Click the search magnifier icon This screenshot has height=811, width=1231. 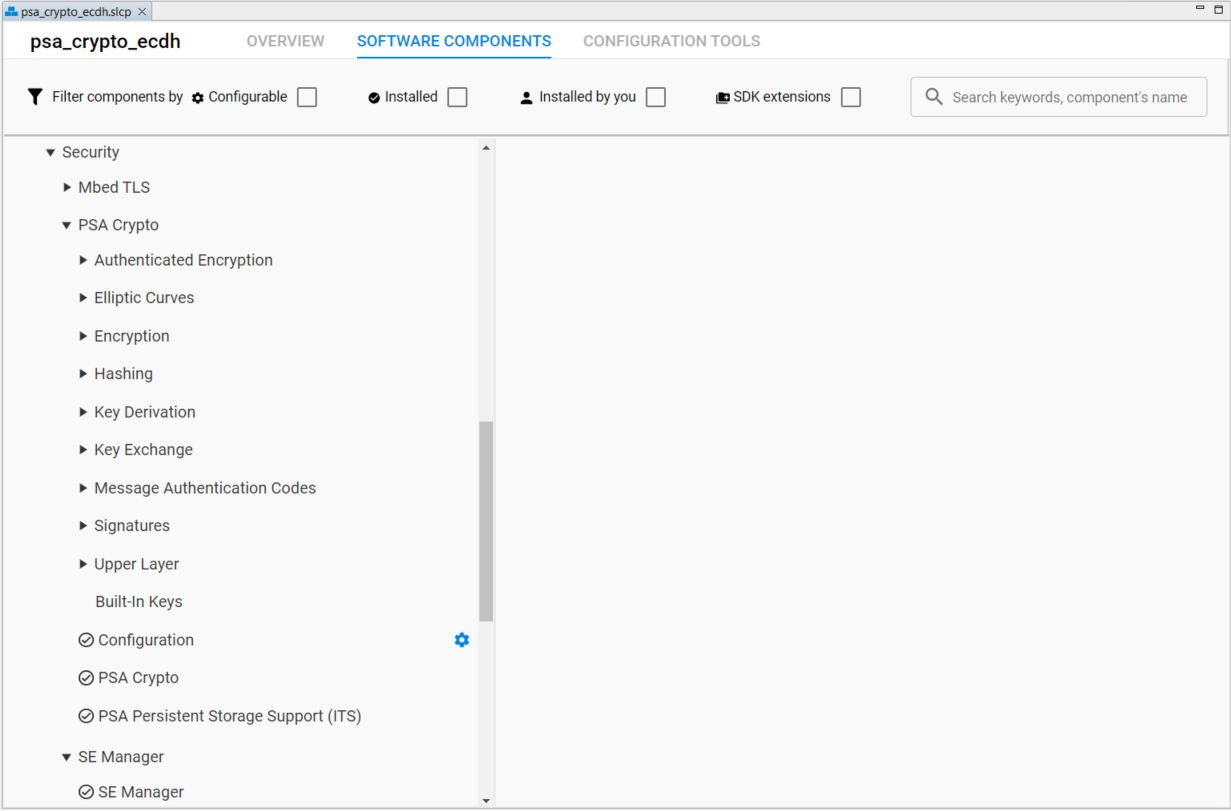pos(934,96)
